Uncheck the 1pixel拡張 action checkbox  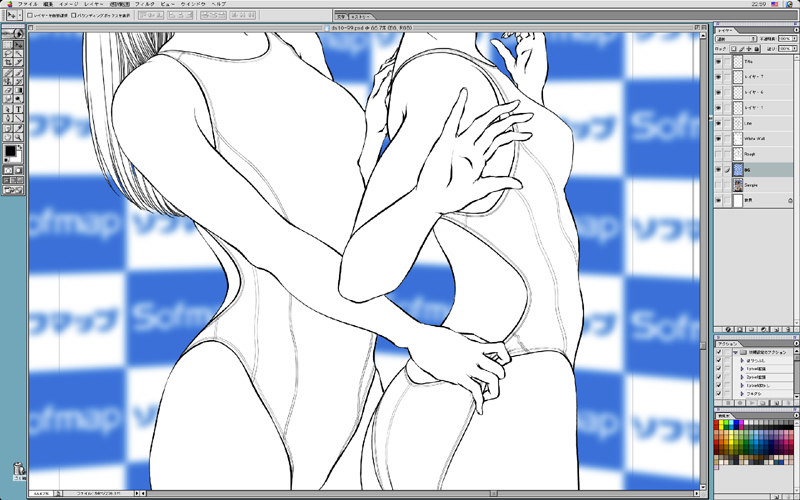point(718,368)
